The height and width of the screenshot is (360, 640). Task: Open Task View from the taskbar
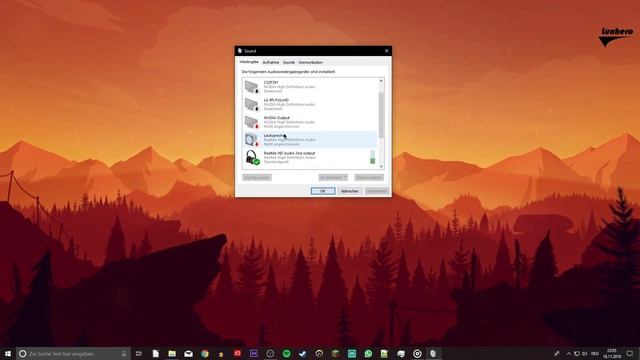click(x=139, y=354)
